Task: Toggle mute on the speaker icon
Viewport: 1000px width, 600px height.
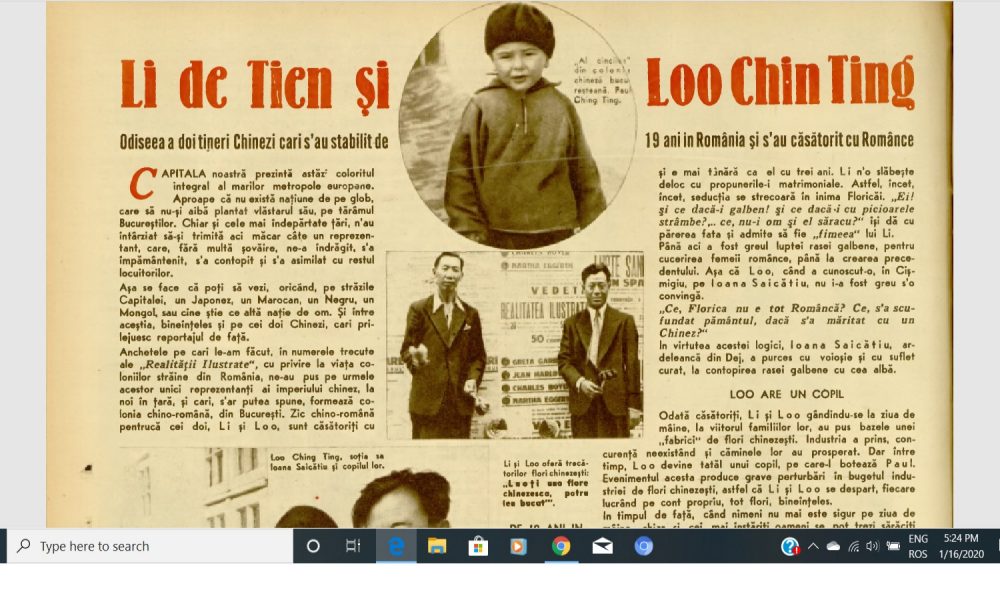Action: (x=872, y=548)
